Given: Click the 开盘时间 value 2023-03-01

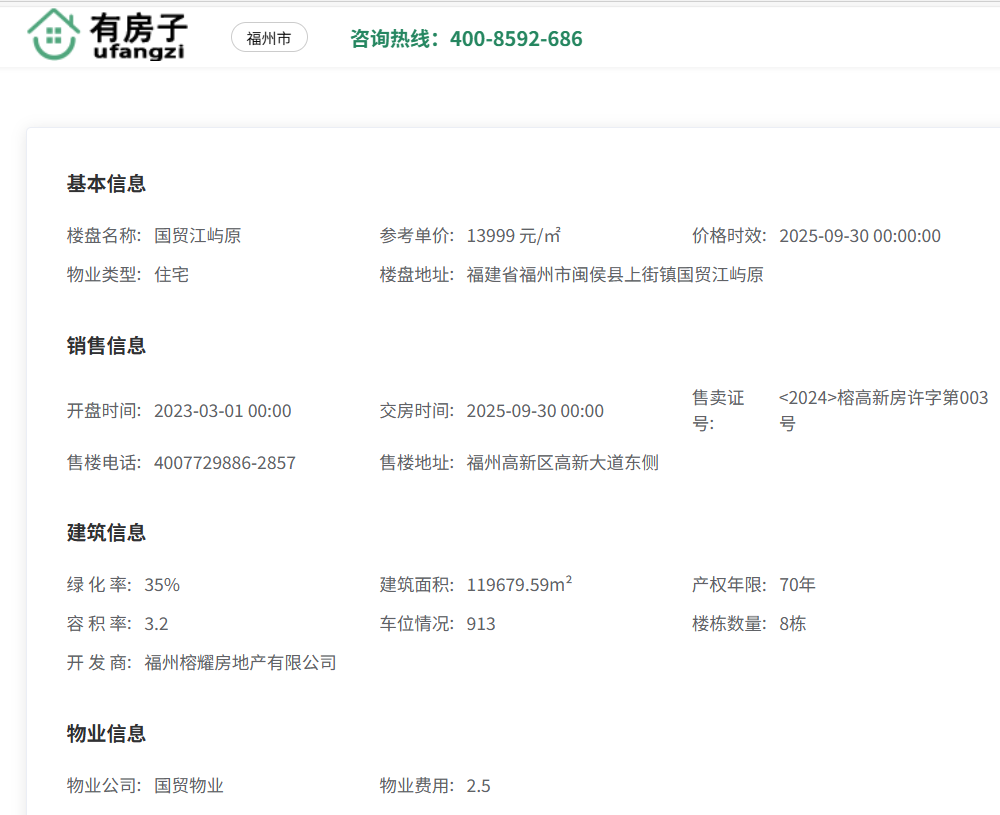Looking at the screenshot, I should (222, 411).
